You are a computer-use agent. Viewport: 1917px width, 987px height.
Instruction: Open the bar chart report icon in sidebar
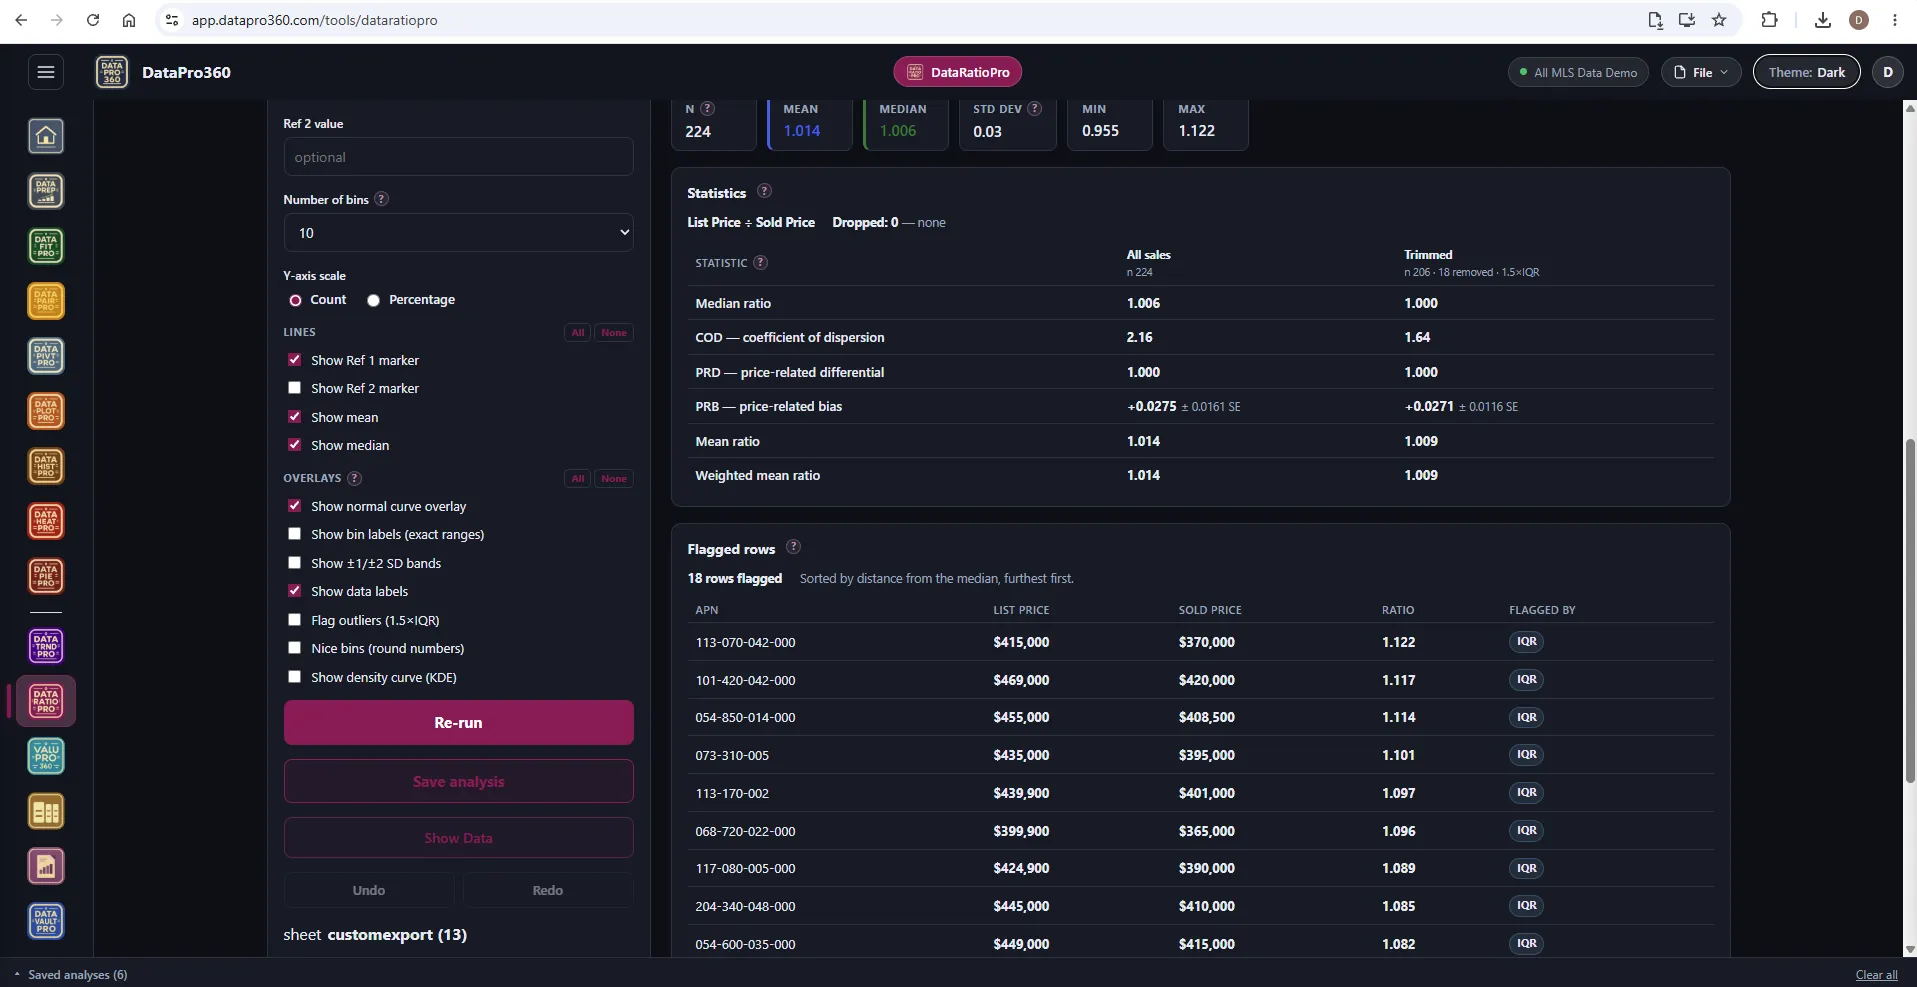click(46, 866)
